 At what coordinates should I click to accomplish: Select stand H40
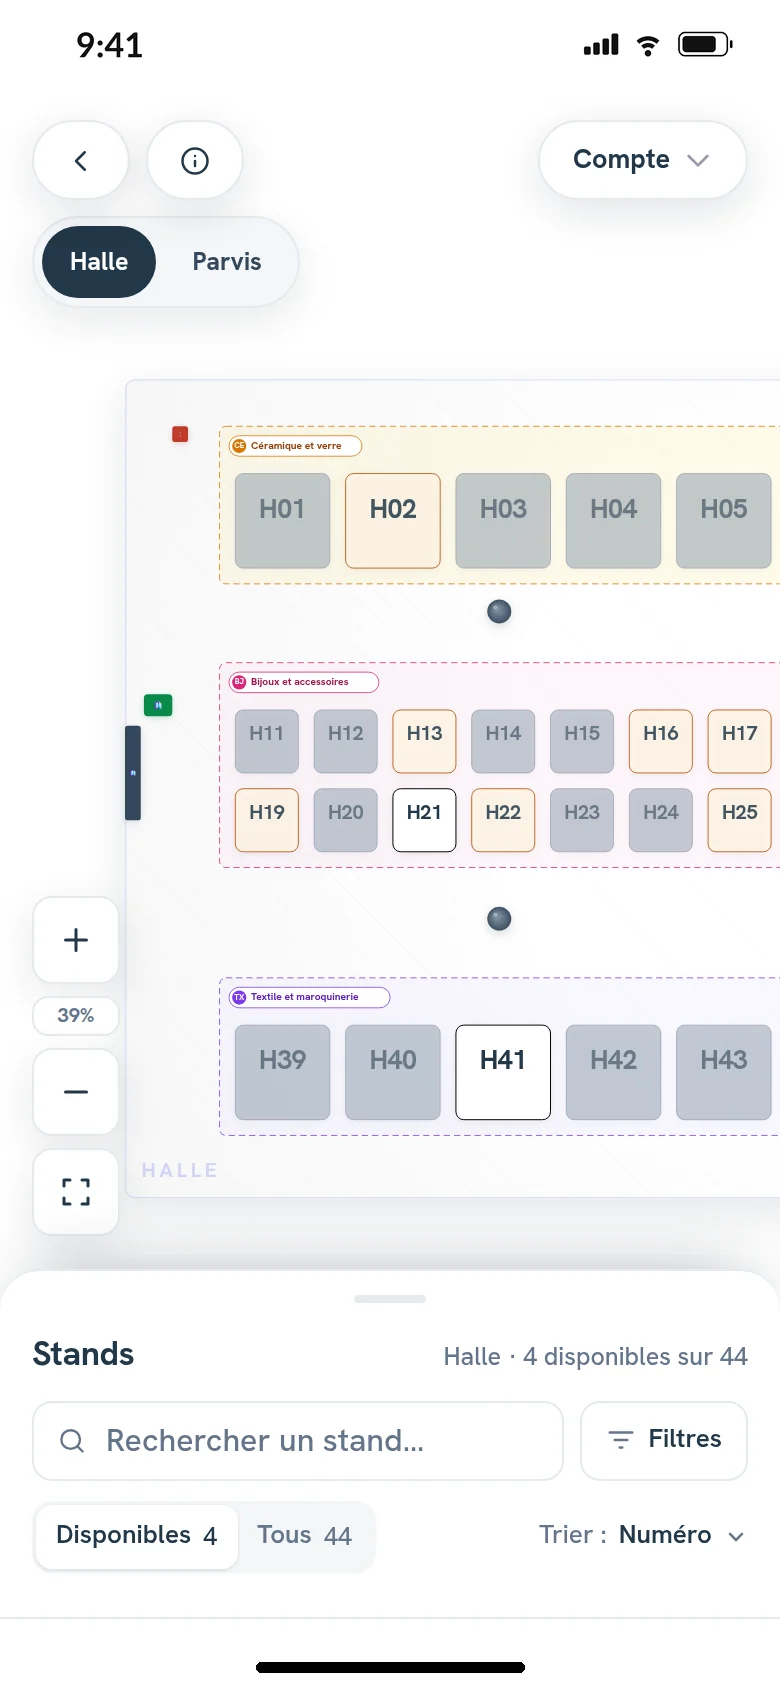point(393,1072)
